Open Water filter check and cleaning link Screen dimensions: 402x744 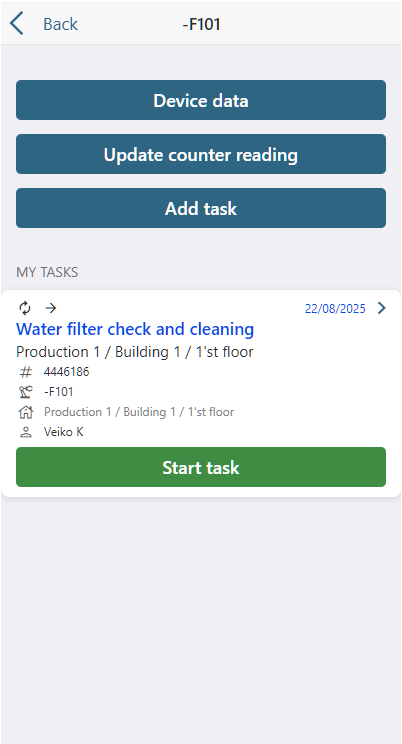click(135, 329)
